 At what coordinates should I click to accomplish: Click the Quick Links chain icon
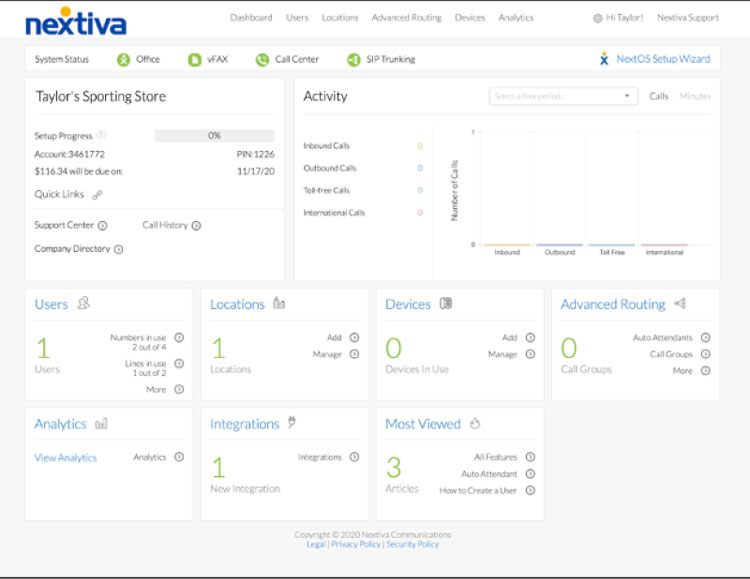(97, 195)
